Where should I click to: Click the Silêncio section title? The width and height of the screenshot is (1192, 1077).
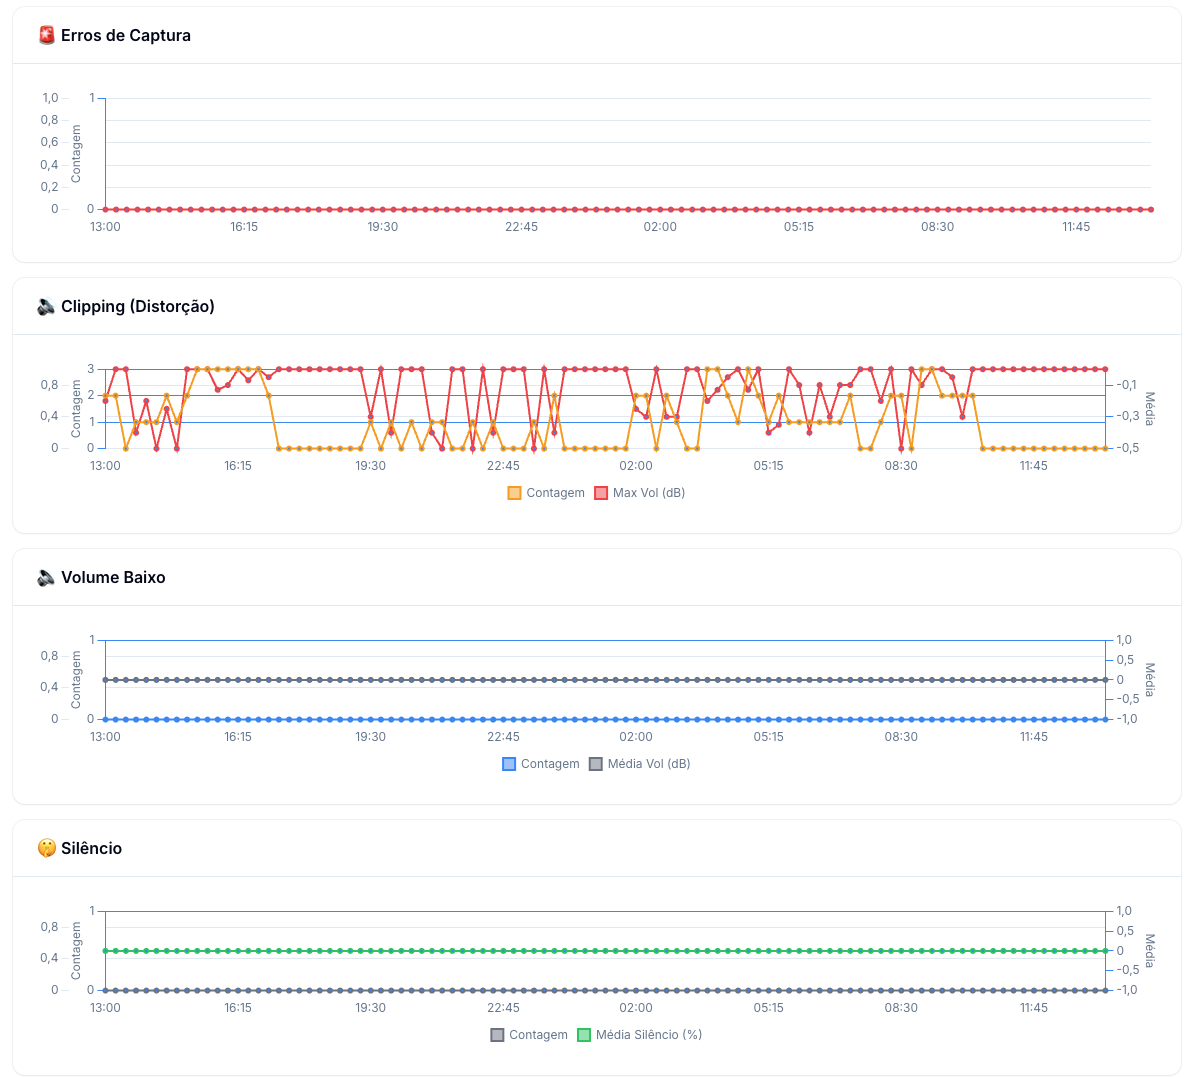91,849
